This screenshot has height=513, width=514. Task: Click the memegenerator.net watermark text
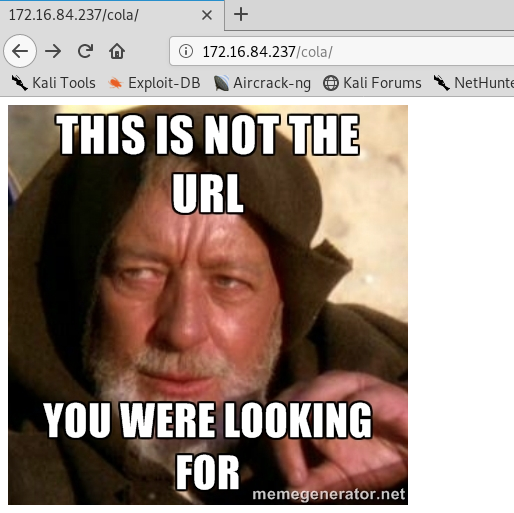point(329,494)
